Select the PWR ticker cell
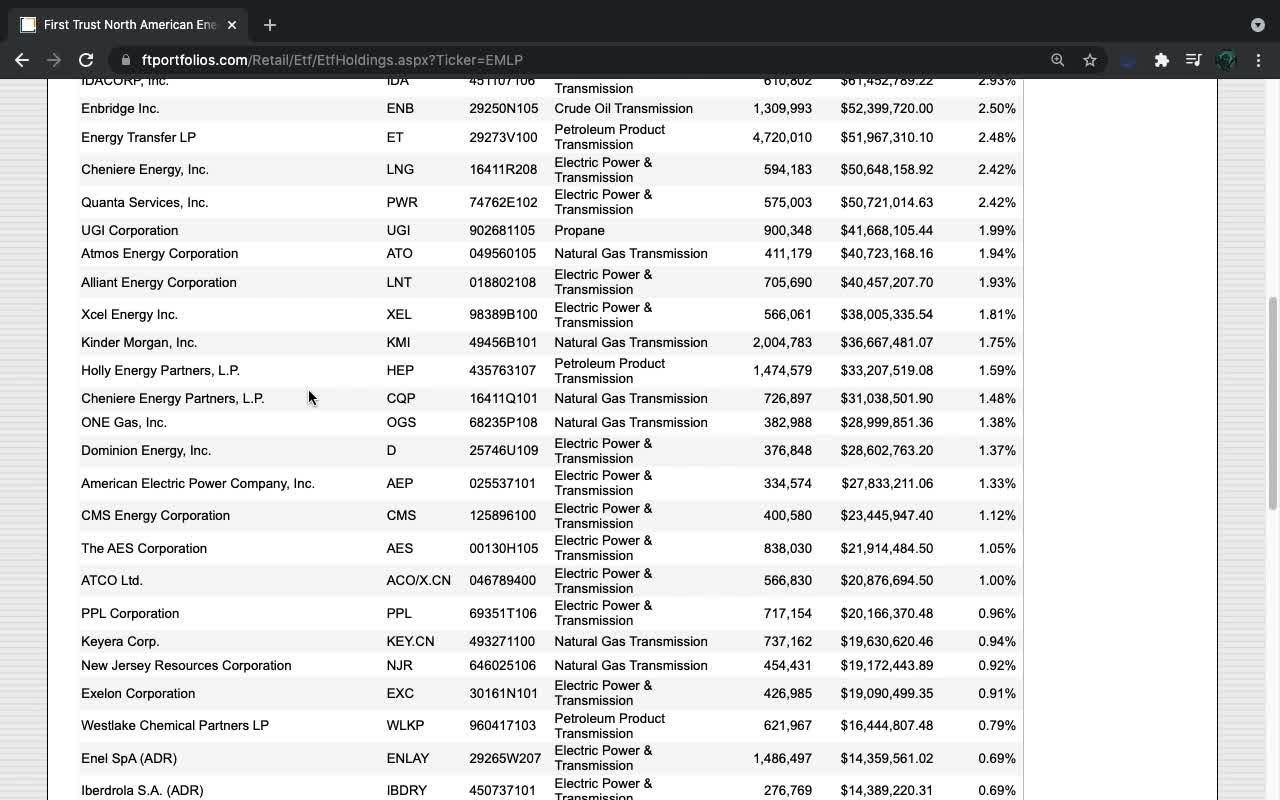 tap(402, 202)
